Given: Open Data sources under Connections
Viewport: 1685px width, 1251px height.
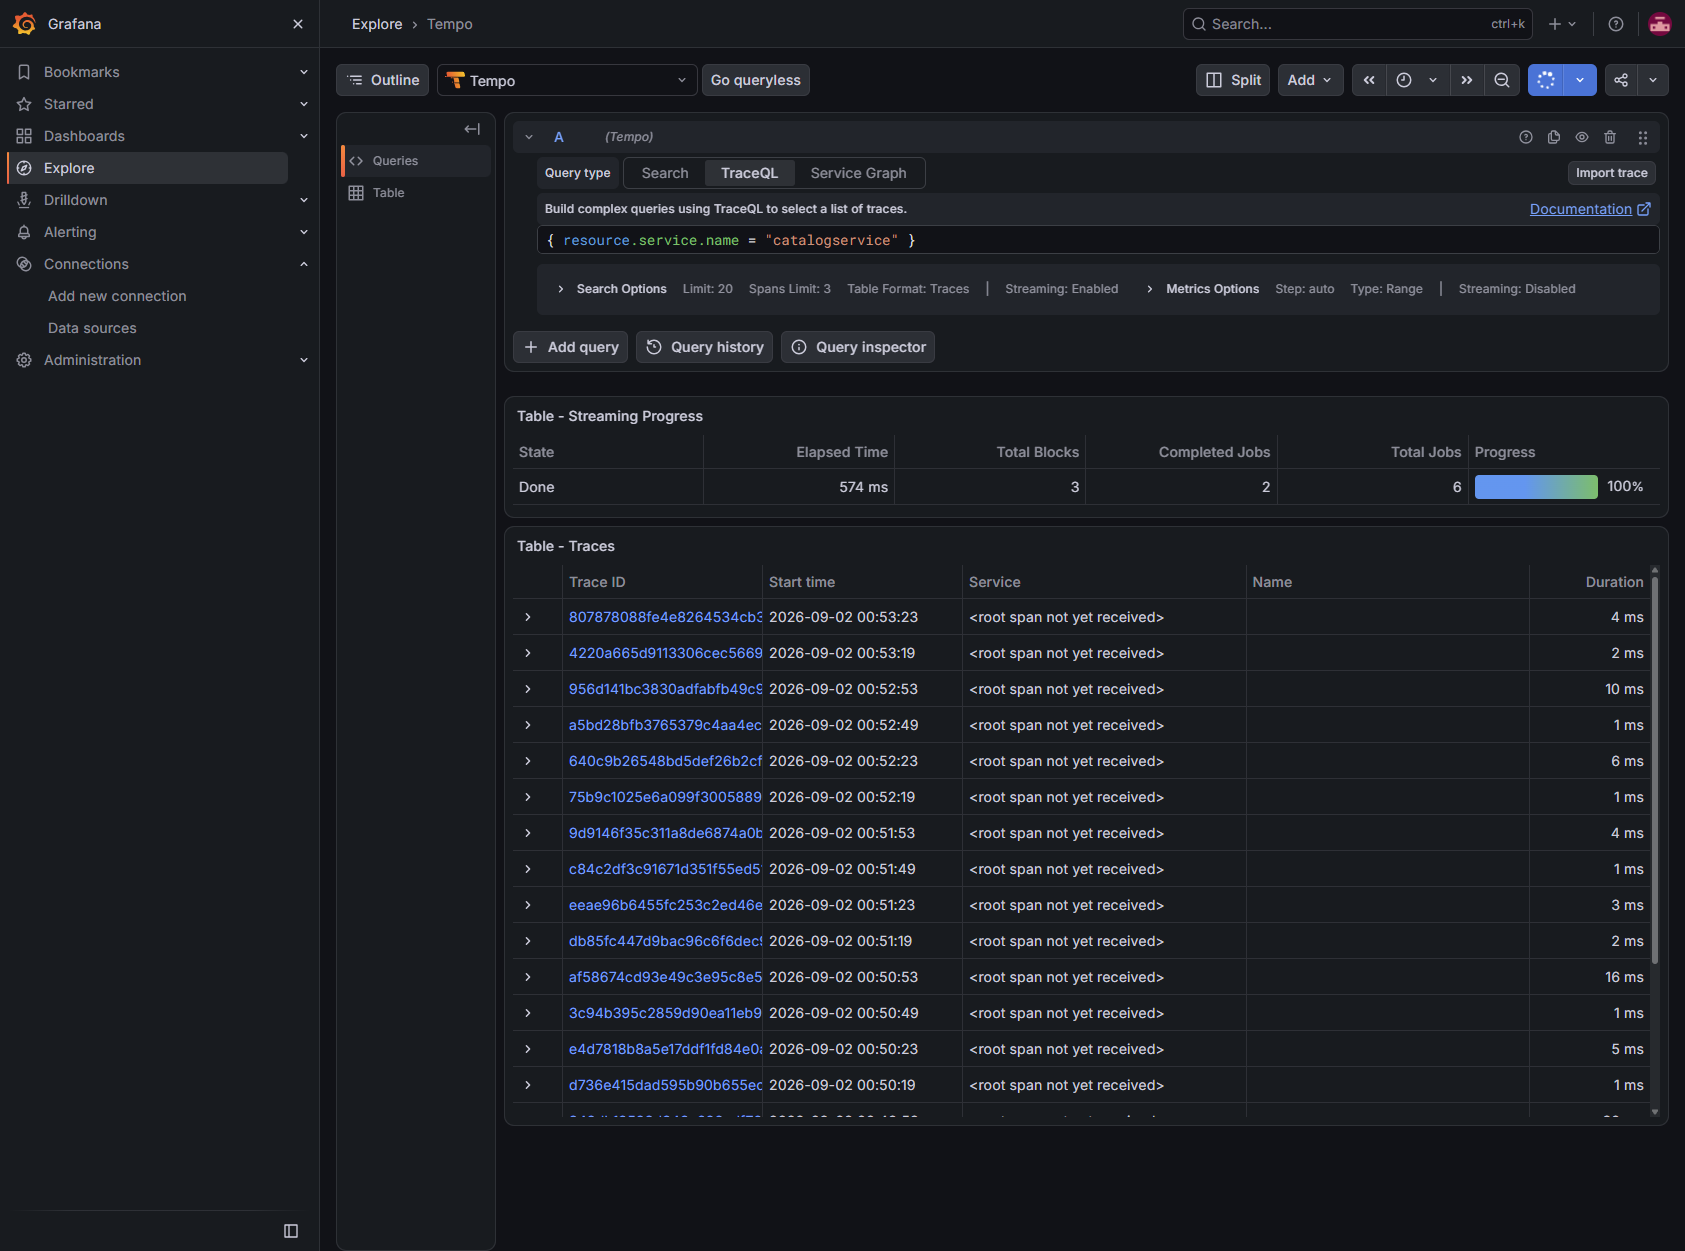Looking at the screenshot, I should [x=92, y=328].
